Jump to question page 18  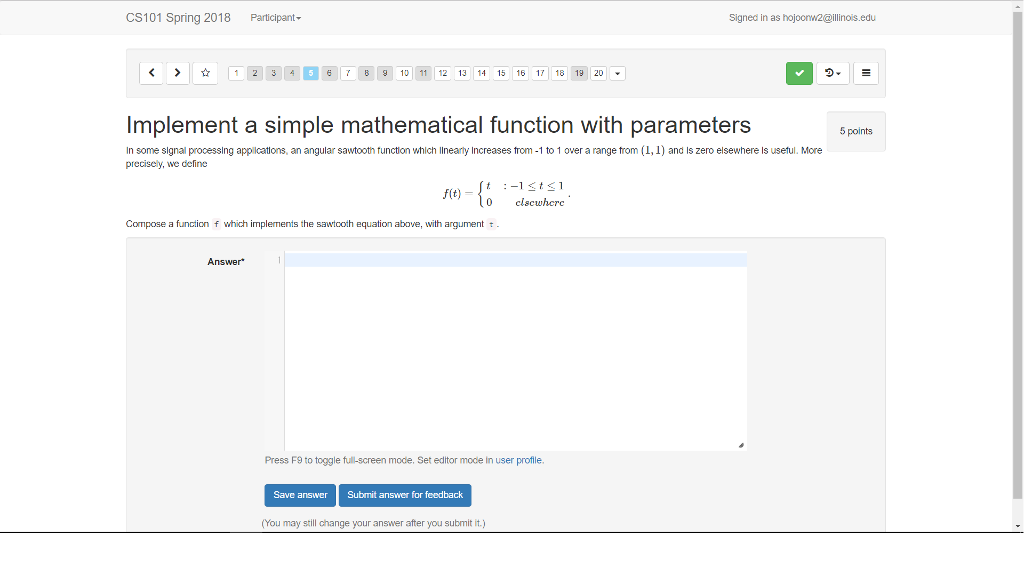click(x=560, y=73)
